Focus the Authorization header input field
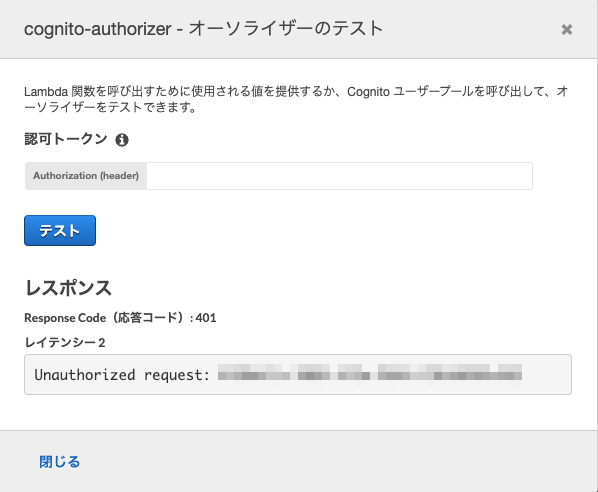598x492 pixels. [x=339, y=176]
